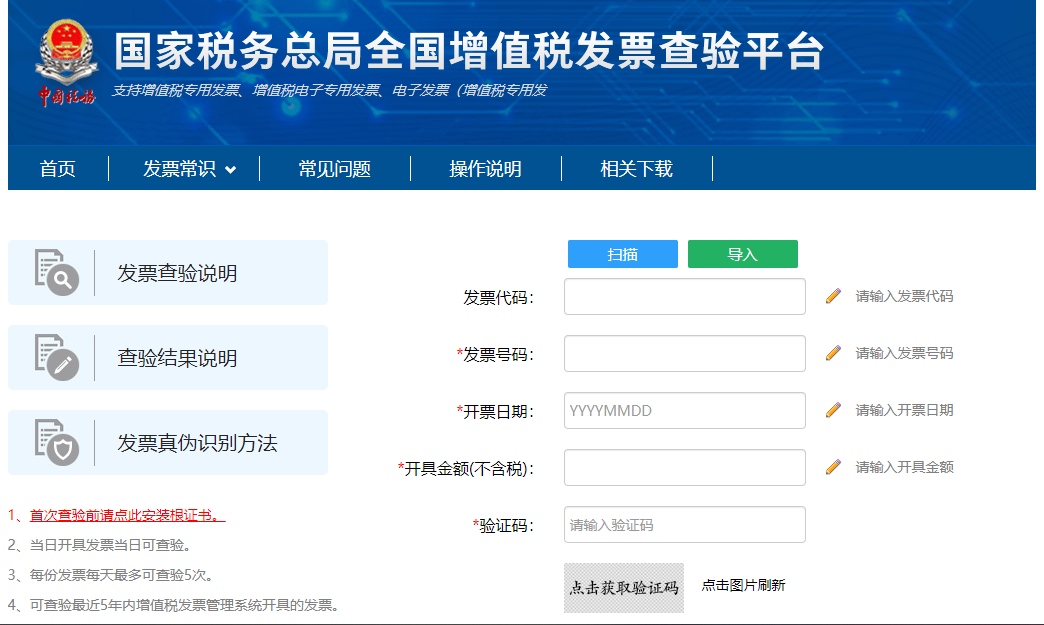Image resolution: width=1044 pixels, height=625 pixels.
Task: Click the 发票查验说明 document search icon
Action: tap(57, 272)
